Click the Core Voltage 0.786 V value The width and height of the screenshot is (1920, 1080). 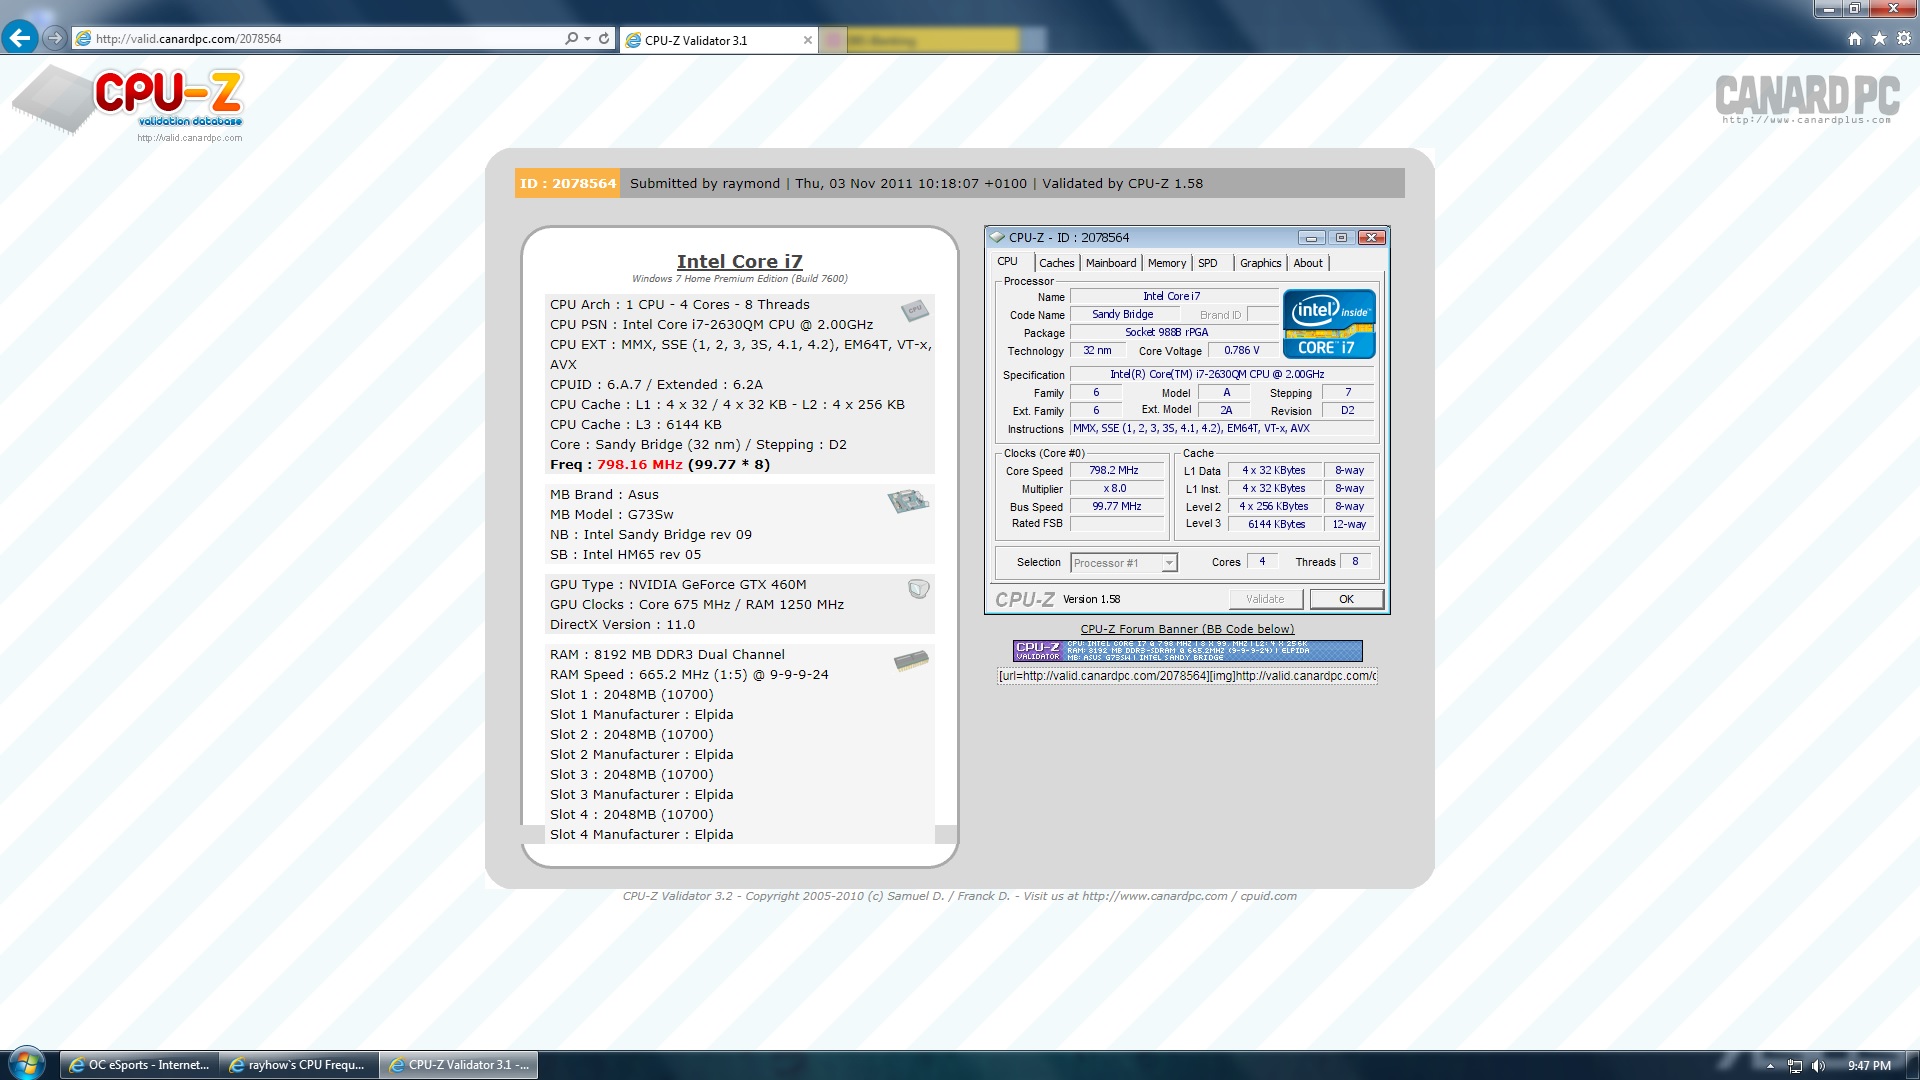[1242, 350]
